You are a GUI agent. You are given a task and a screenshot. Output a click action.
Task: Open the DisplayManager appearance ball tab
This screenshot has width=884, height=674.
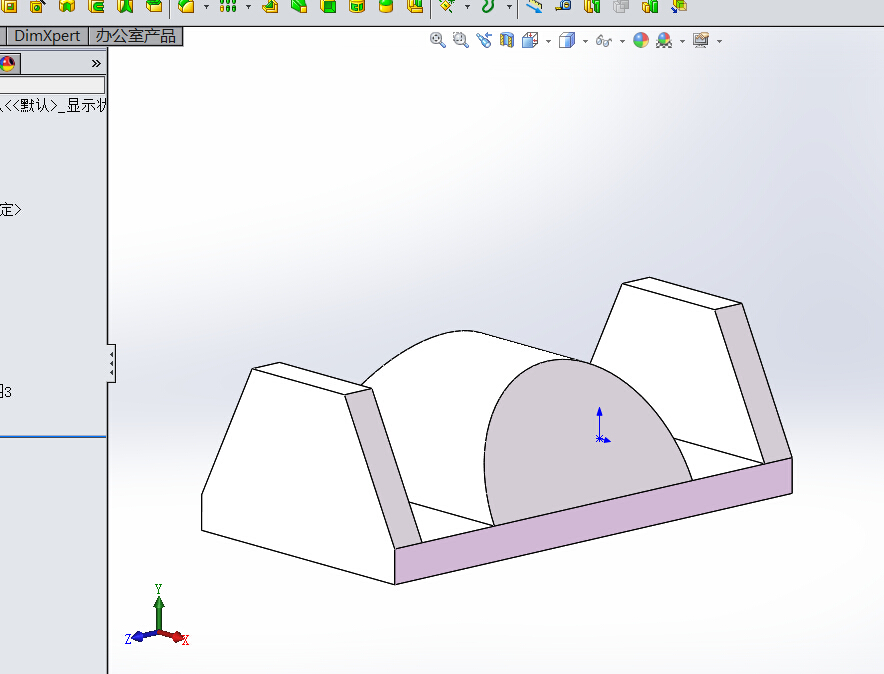(x=8, y=64)
